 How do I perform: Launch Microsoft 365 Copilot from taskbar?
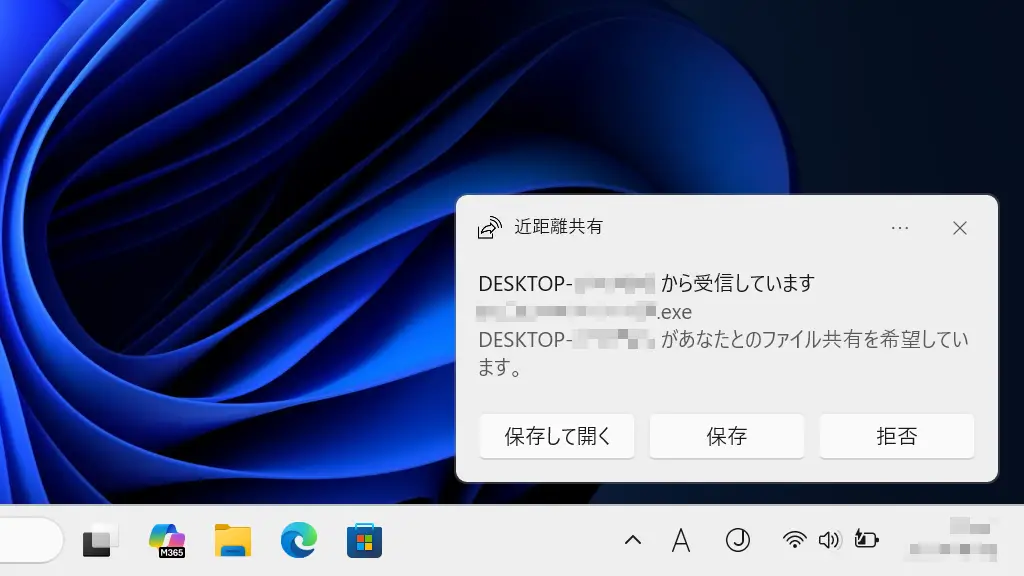166,541
